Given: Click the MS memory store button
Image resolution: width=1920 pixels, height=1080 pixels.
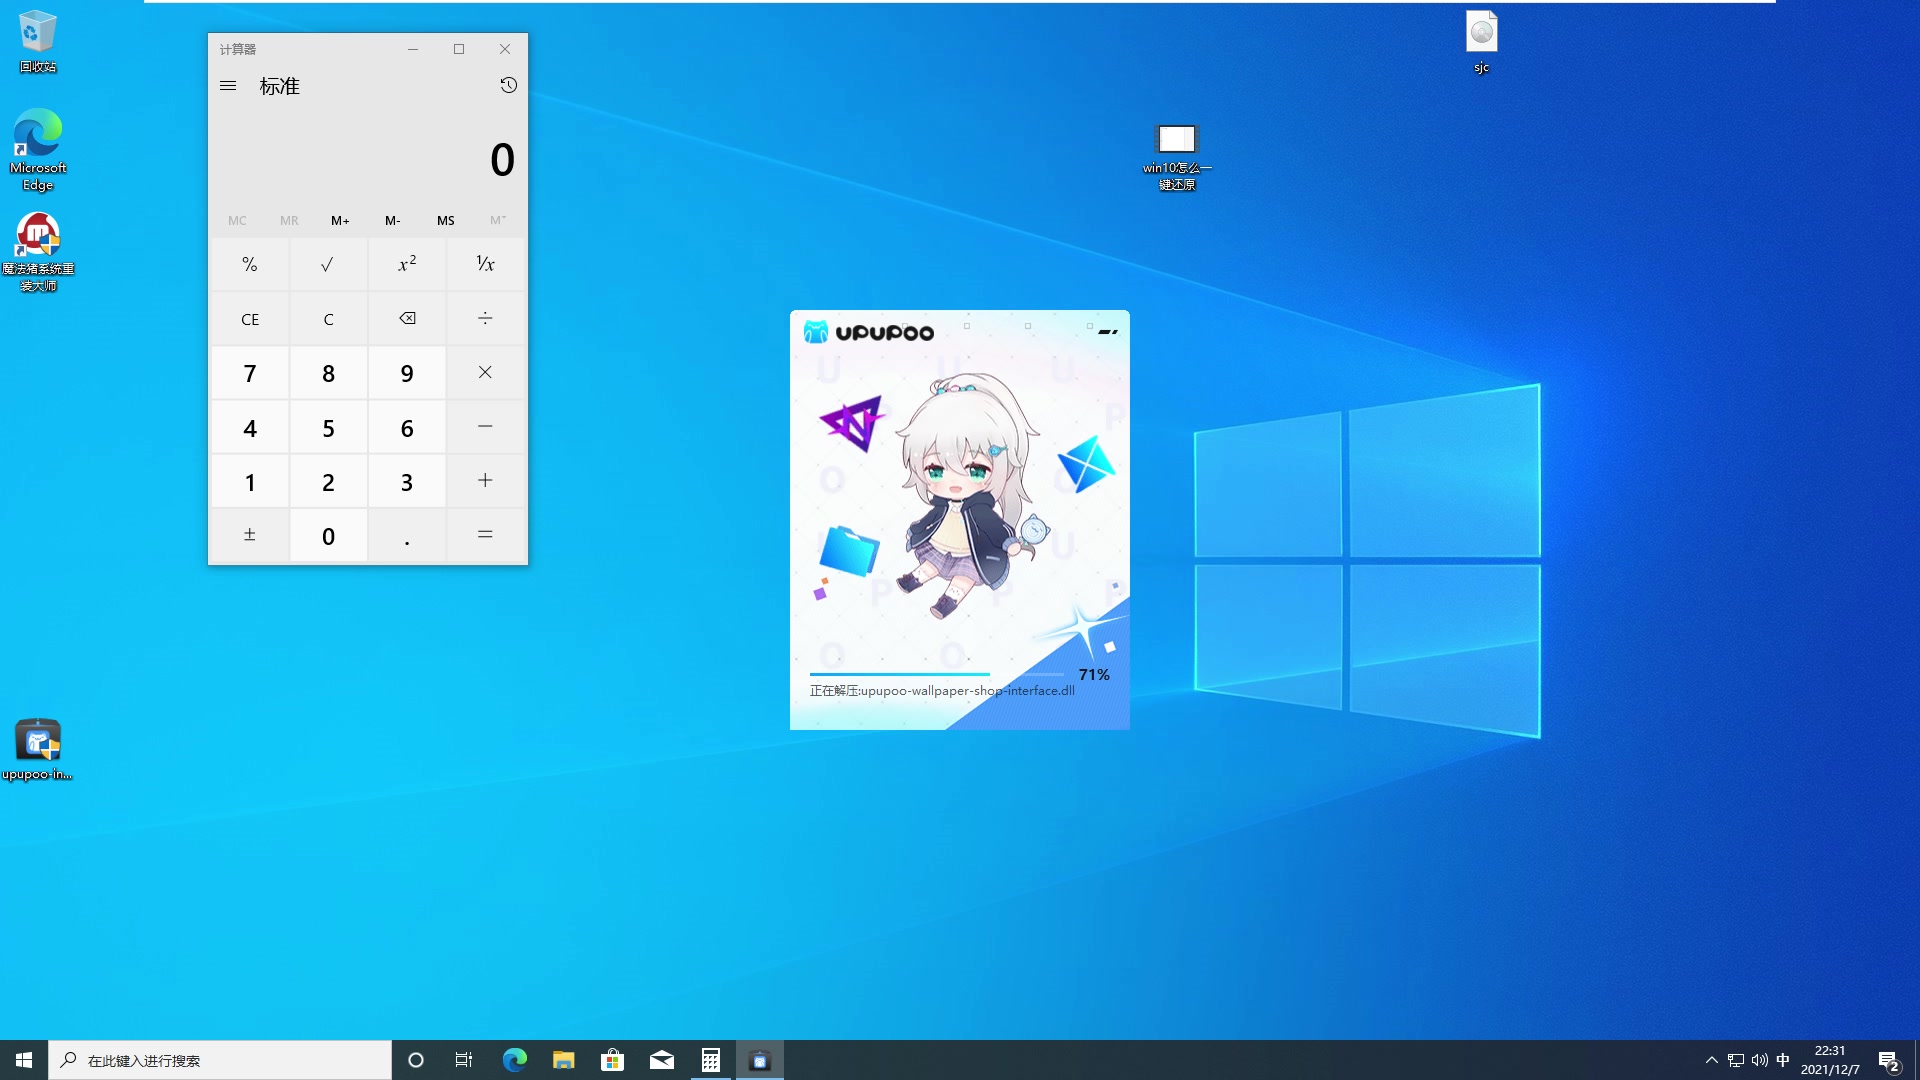Looking at the screenshot, I should coord(446,220).
